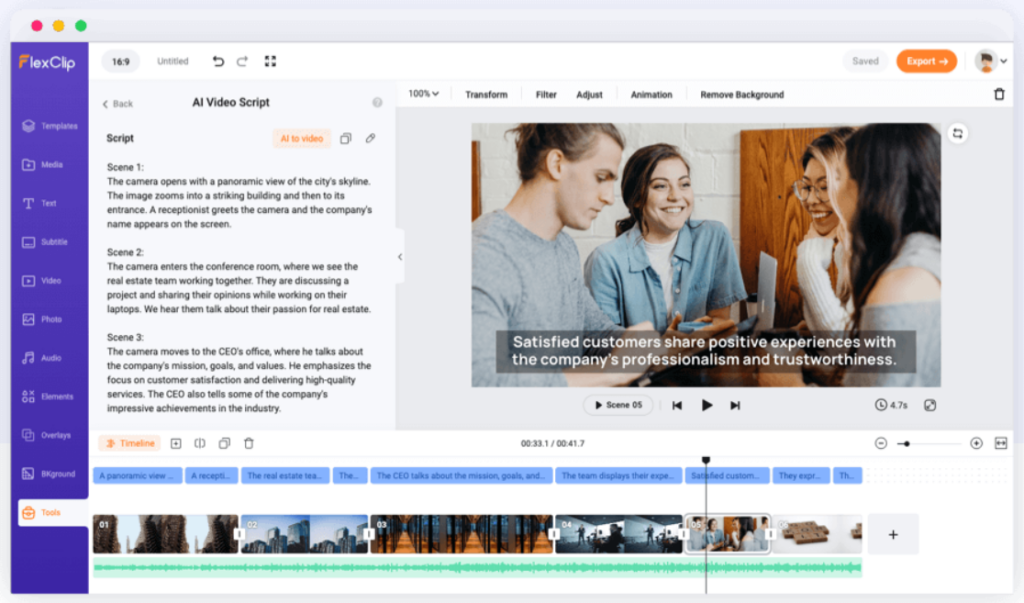Delete the selected timeline clip
1024x603 pixels.
(x=249, y=443)
